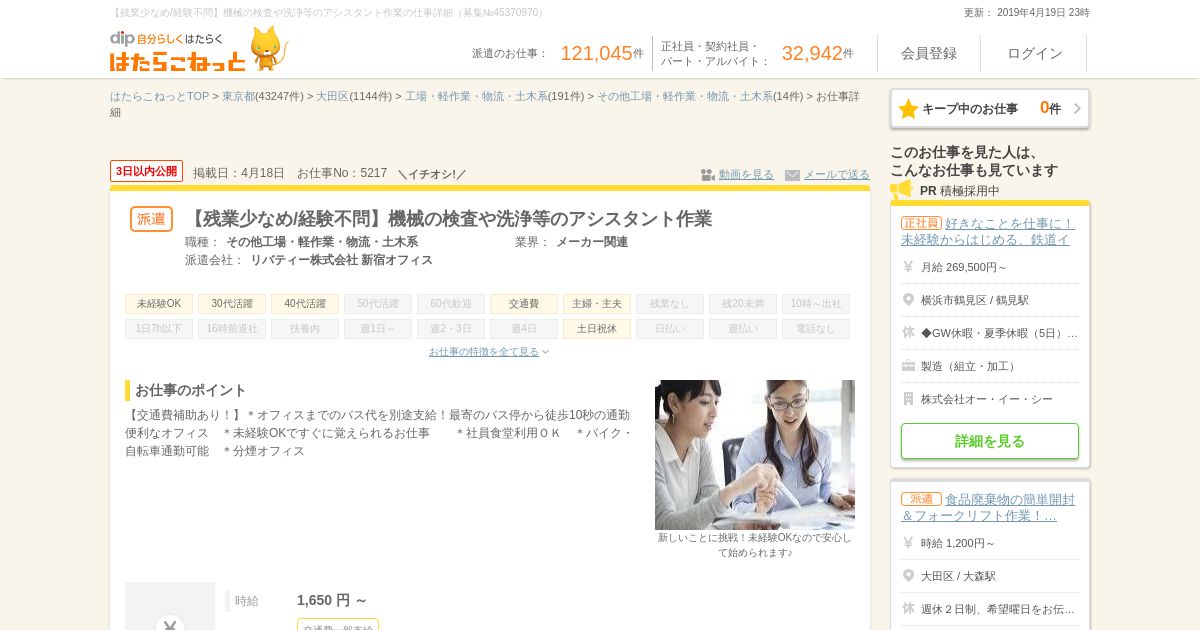The height and width of the screenshot is (630, 1200).
Task: Click the job title 【残業少なめ/経験不問】
Action: point(449,218)
